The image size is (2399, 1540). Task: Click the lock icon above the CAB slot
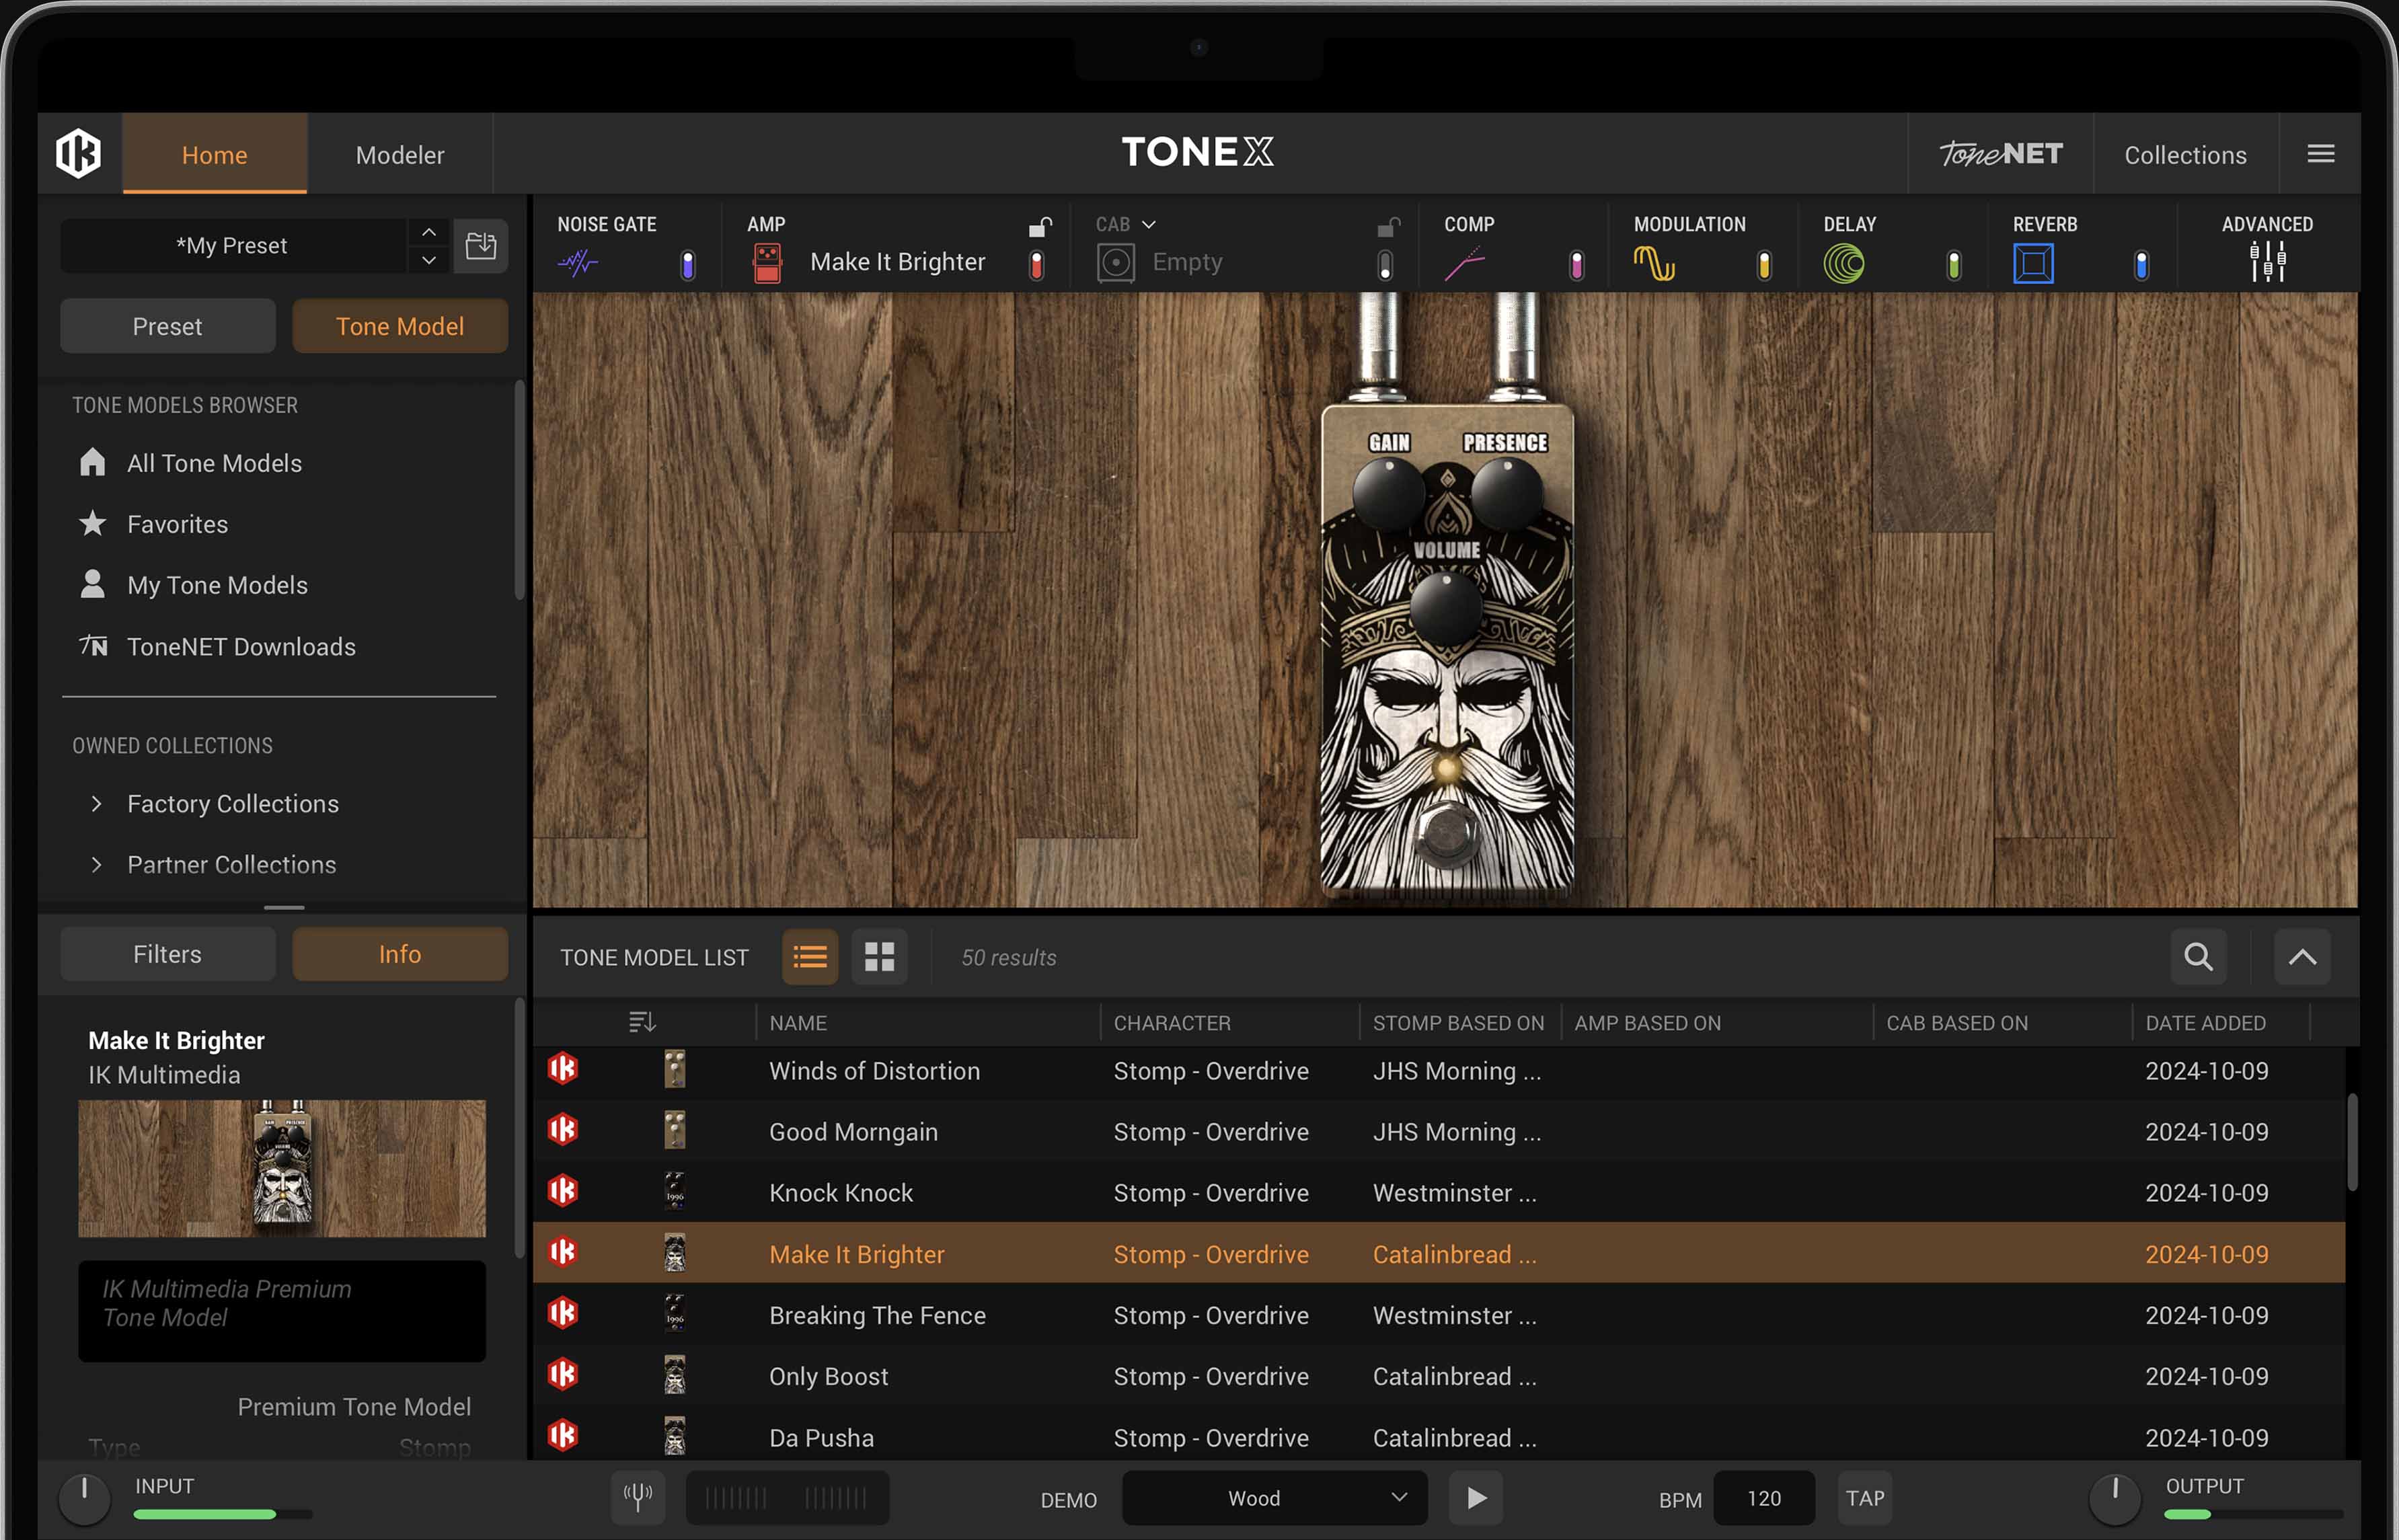click(x=1388, y=227)
